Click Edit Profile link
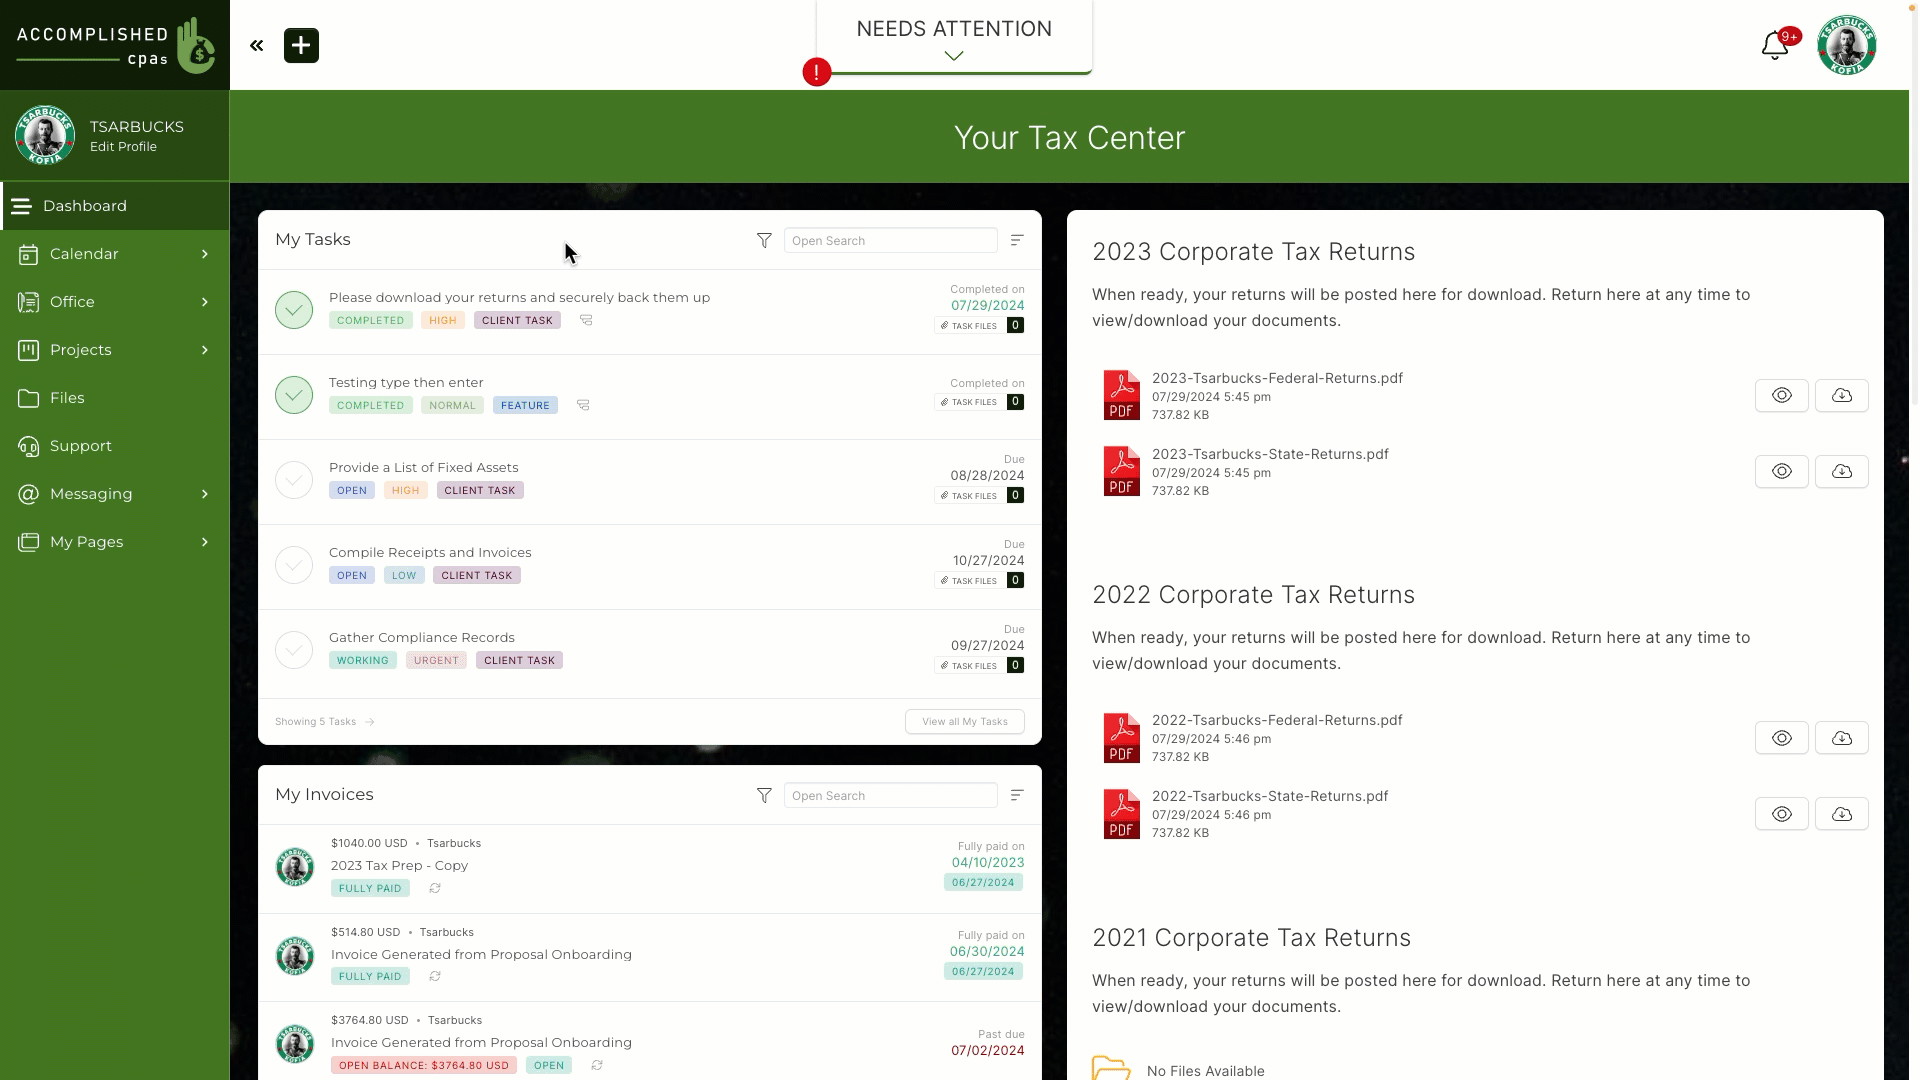Screen dimensions: 1920x1080 tap(123, 146)
